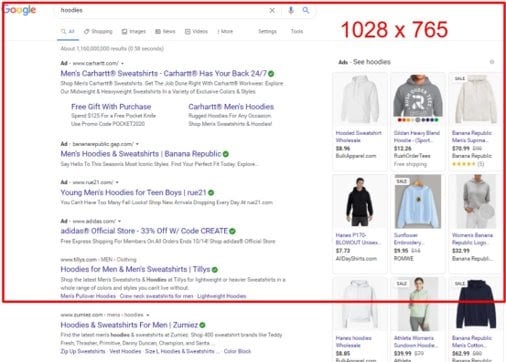Image resolution: width=506 pixels, height=362 pixels.
Task: Clear the search box with the X icon
Action: pyautogui.click(x=272, y=11)
